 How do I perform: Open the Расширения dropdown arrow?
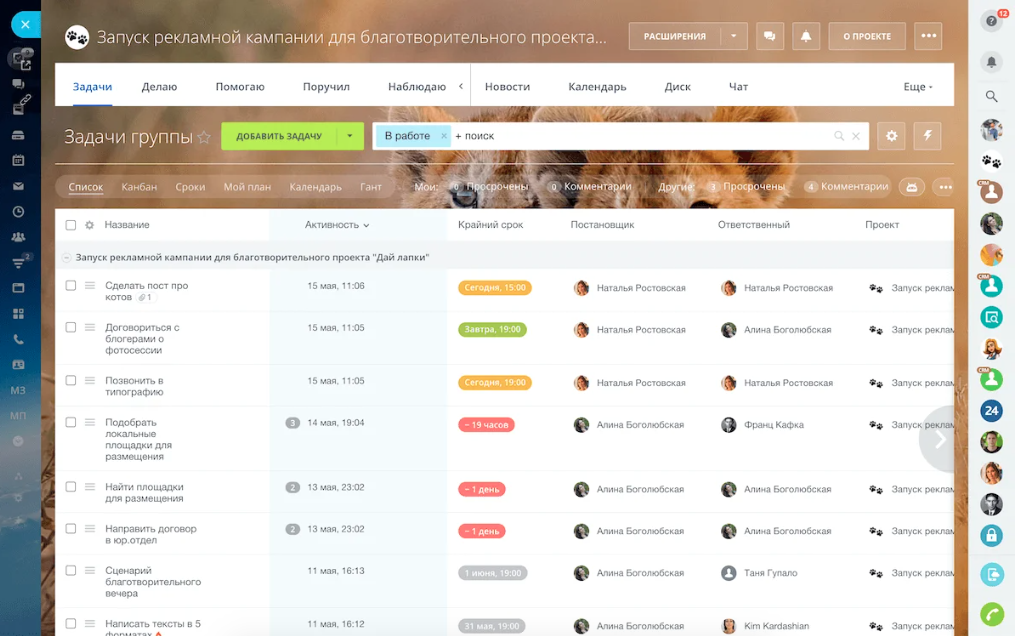pos(733,36)
